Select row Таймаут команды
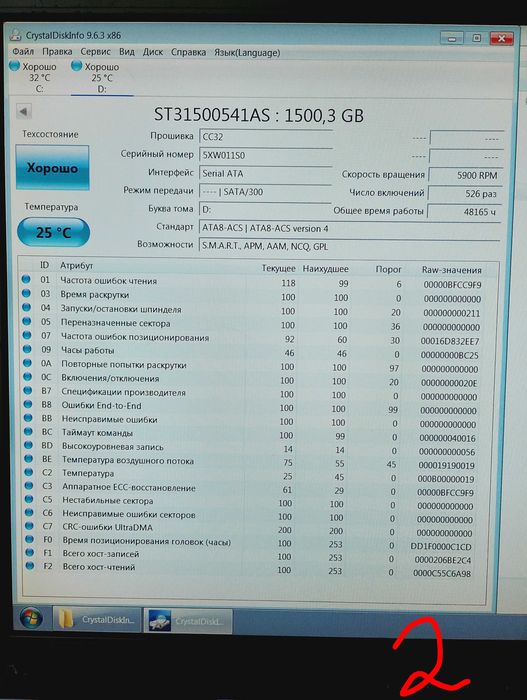The image size is (527, 700). tap(250, 435)
